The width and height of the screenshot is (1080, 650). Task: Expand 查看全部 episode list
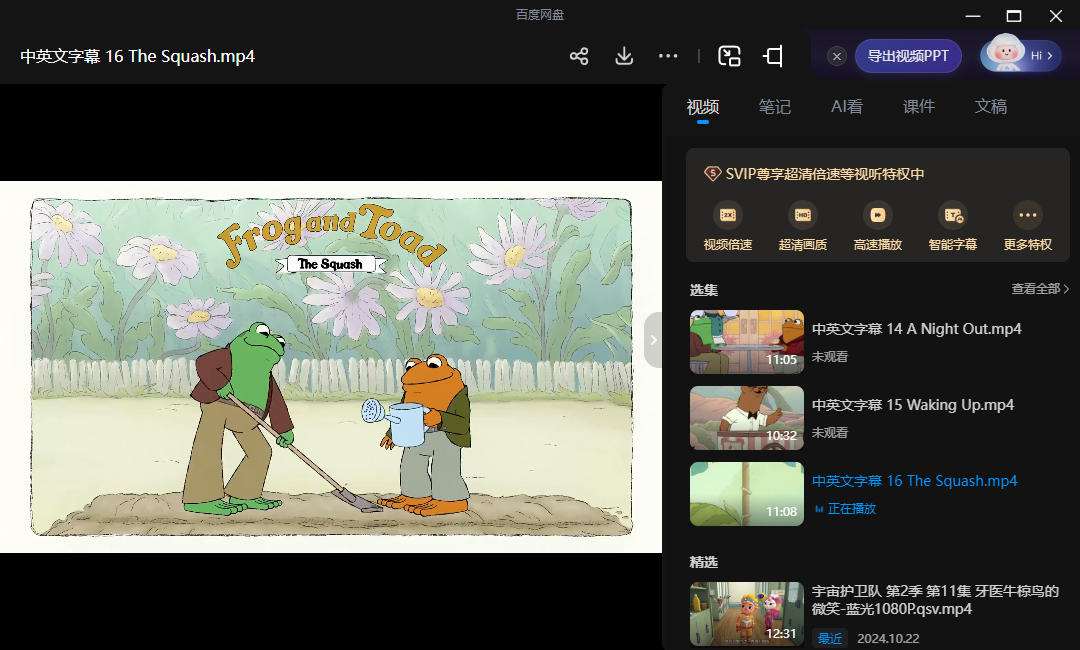[1040, 289]
